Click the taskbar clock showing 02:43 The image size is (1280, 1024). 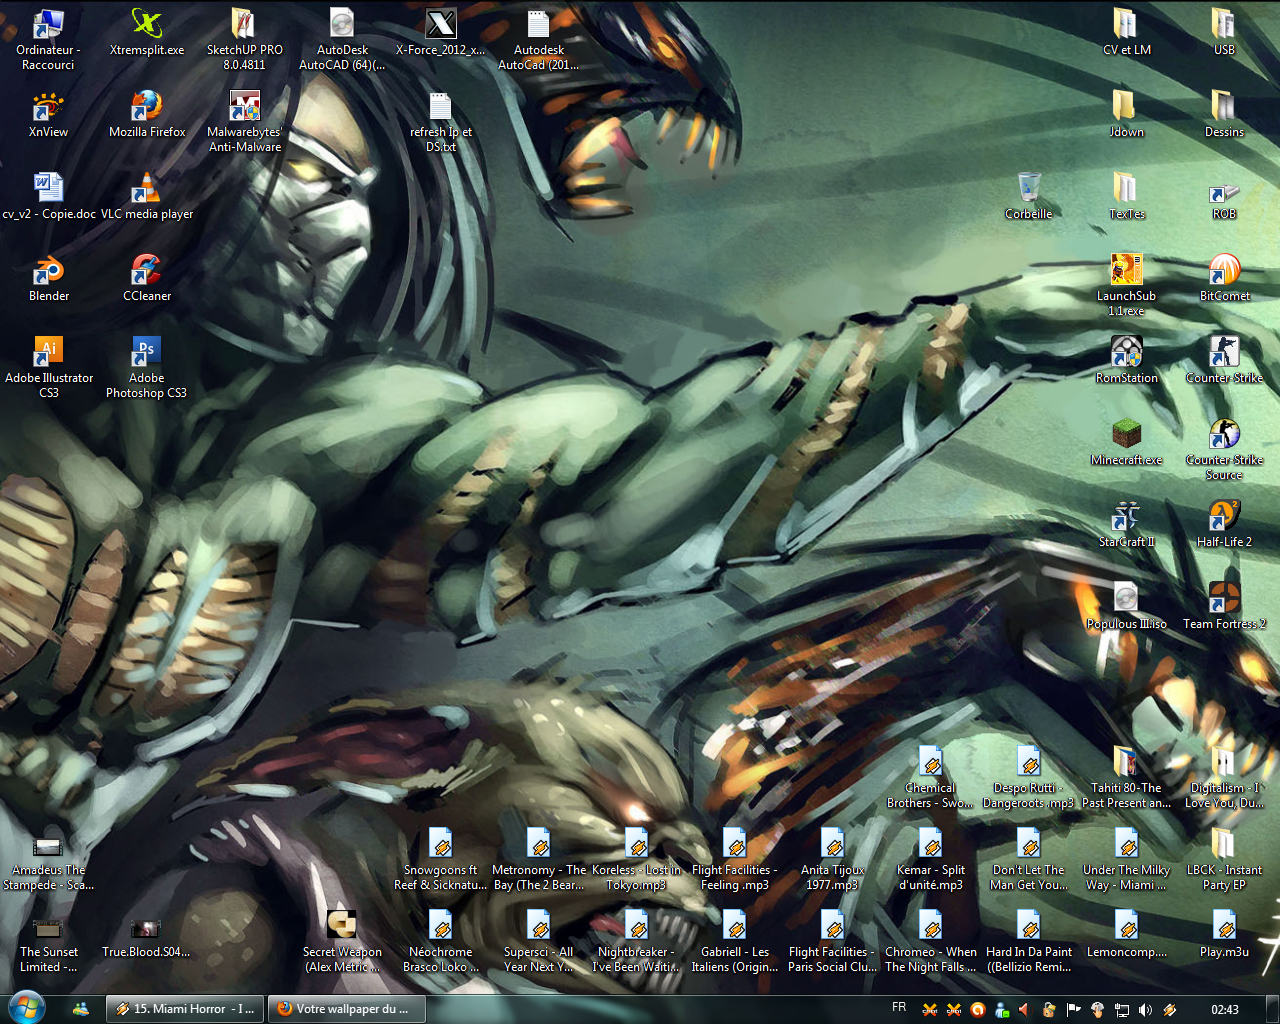1224,1010
